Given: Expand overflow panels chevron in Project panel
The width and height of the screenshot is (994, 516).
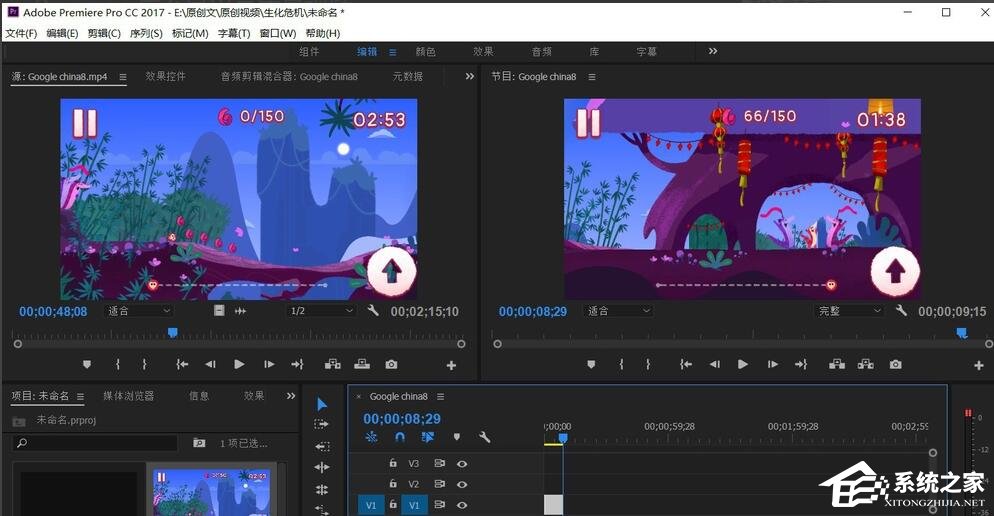Looking at the screenshot, I should tap(291, 396).
